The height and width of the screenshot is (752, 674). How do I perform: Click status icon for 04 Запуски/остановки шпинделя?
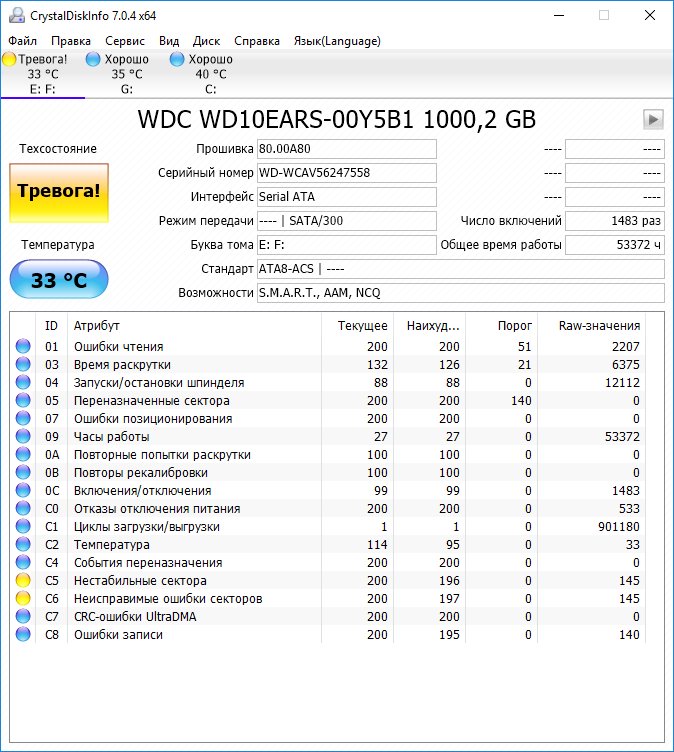(x=23, y=382)
